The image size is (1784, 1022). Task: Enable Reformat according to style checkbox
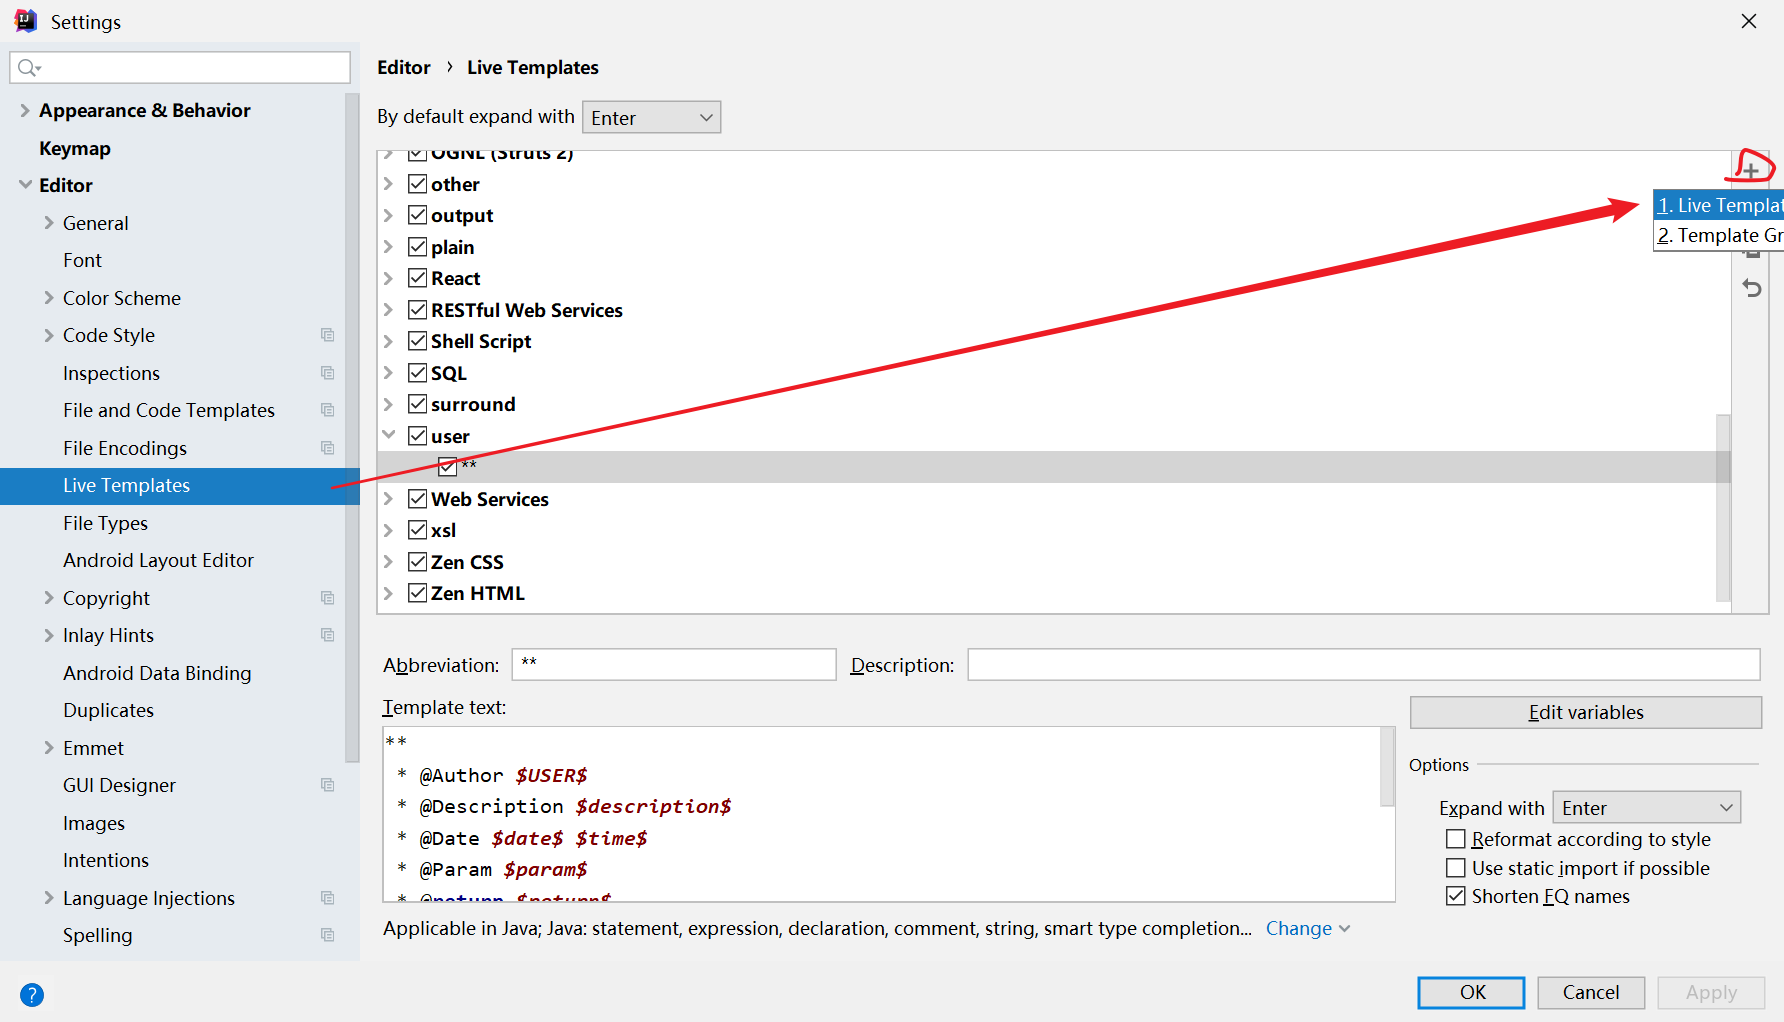coord(1456,839)
